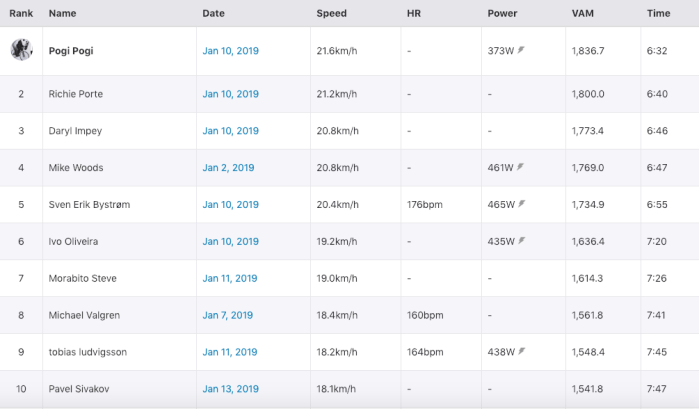Open Morabito Steve's Jan 11, 2019 activity

click(230, 278)
